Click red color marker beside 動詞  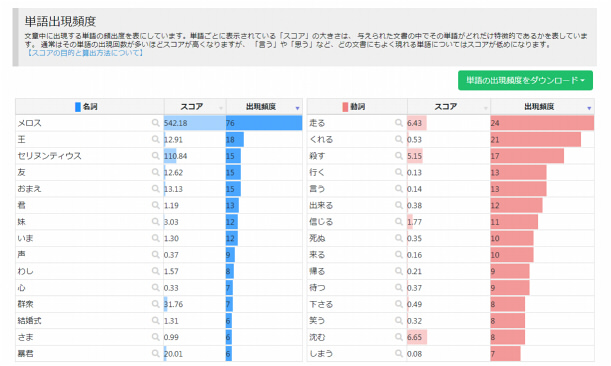[x=345, y=106]
